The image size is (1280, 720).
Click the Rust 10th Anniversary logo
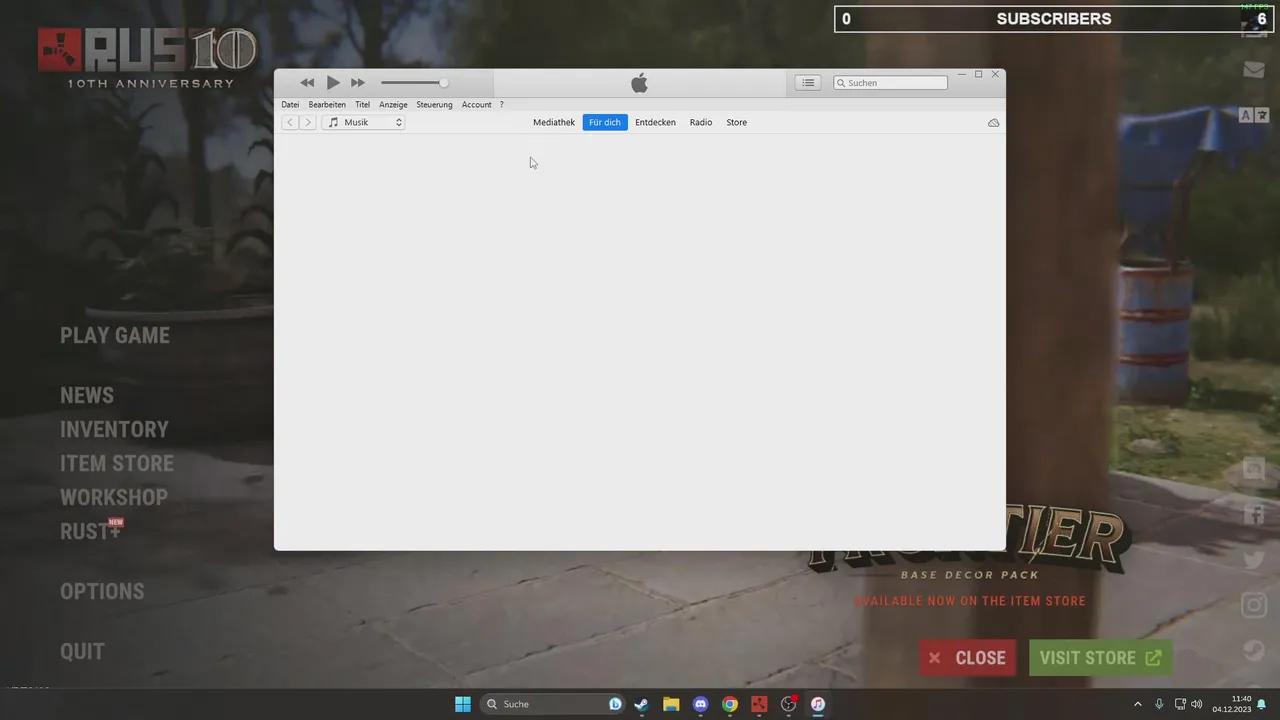point(147,58)
